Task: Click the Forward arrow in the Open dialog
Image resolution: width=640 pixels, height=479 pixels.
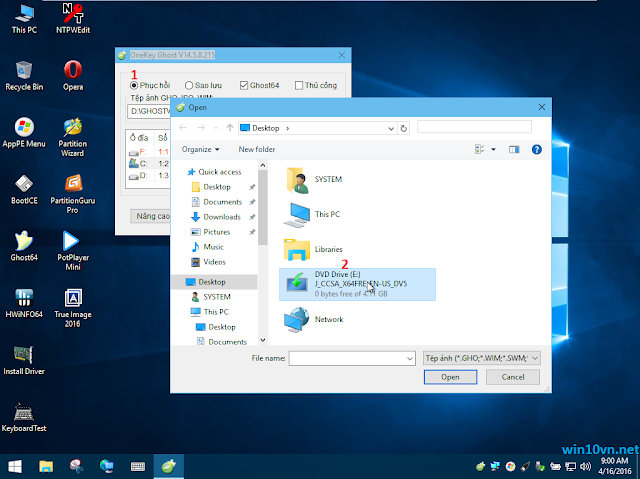Action: [x=201, y=128]
